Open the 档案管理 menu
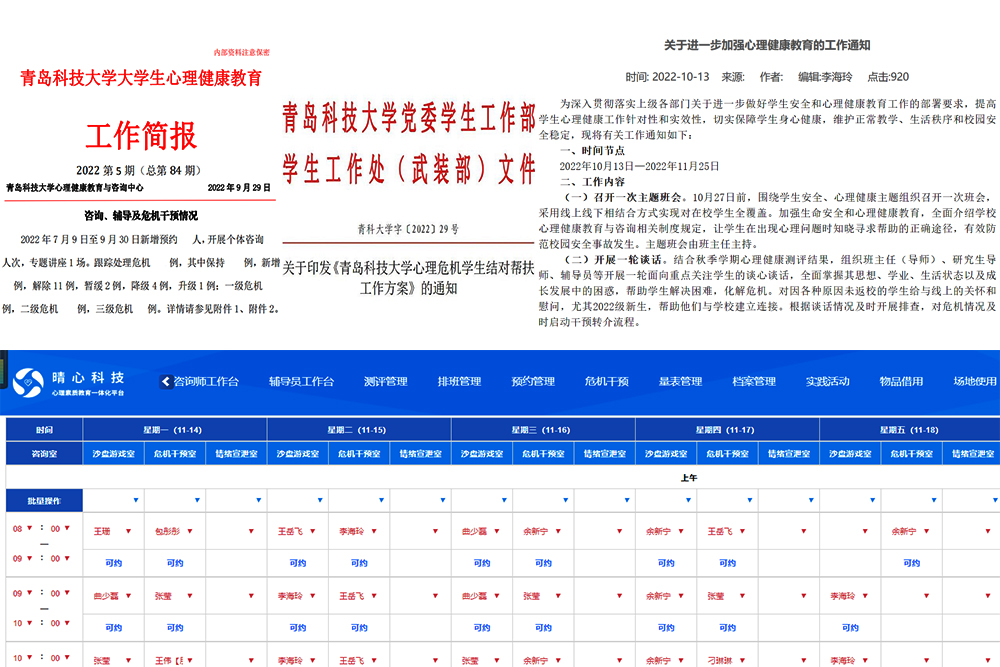The image size is (1000, 667). point(753,381)
